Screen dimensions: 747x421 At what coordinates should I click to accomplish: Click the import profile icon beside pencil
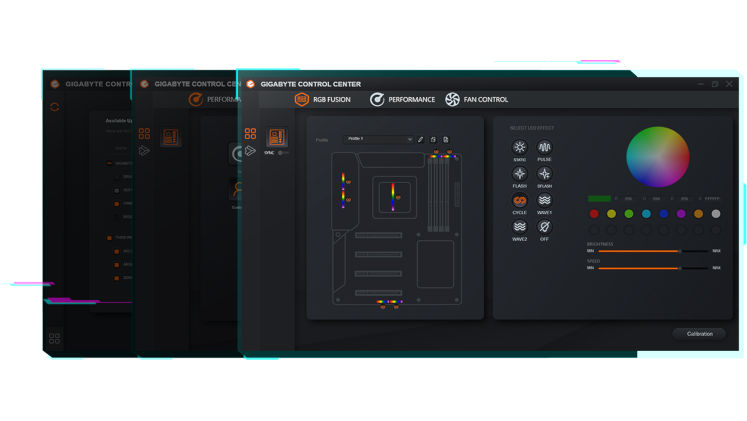tap(433, 140)
